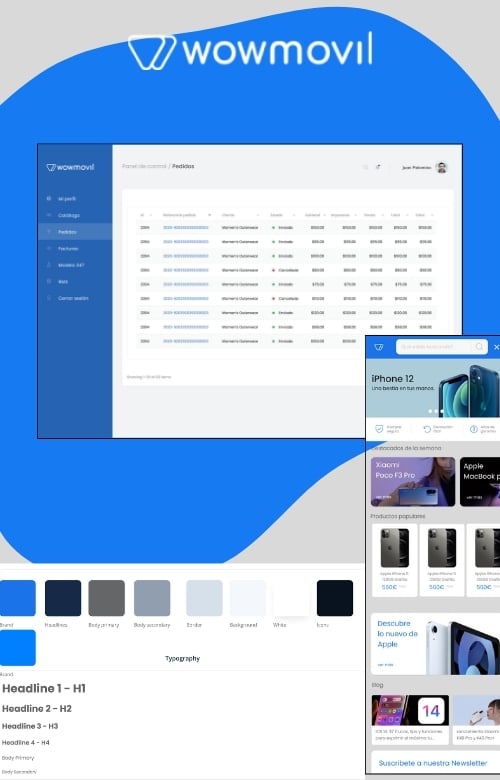Open the Web item in dashboard sidebar

point(63,282)
